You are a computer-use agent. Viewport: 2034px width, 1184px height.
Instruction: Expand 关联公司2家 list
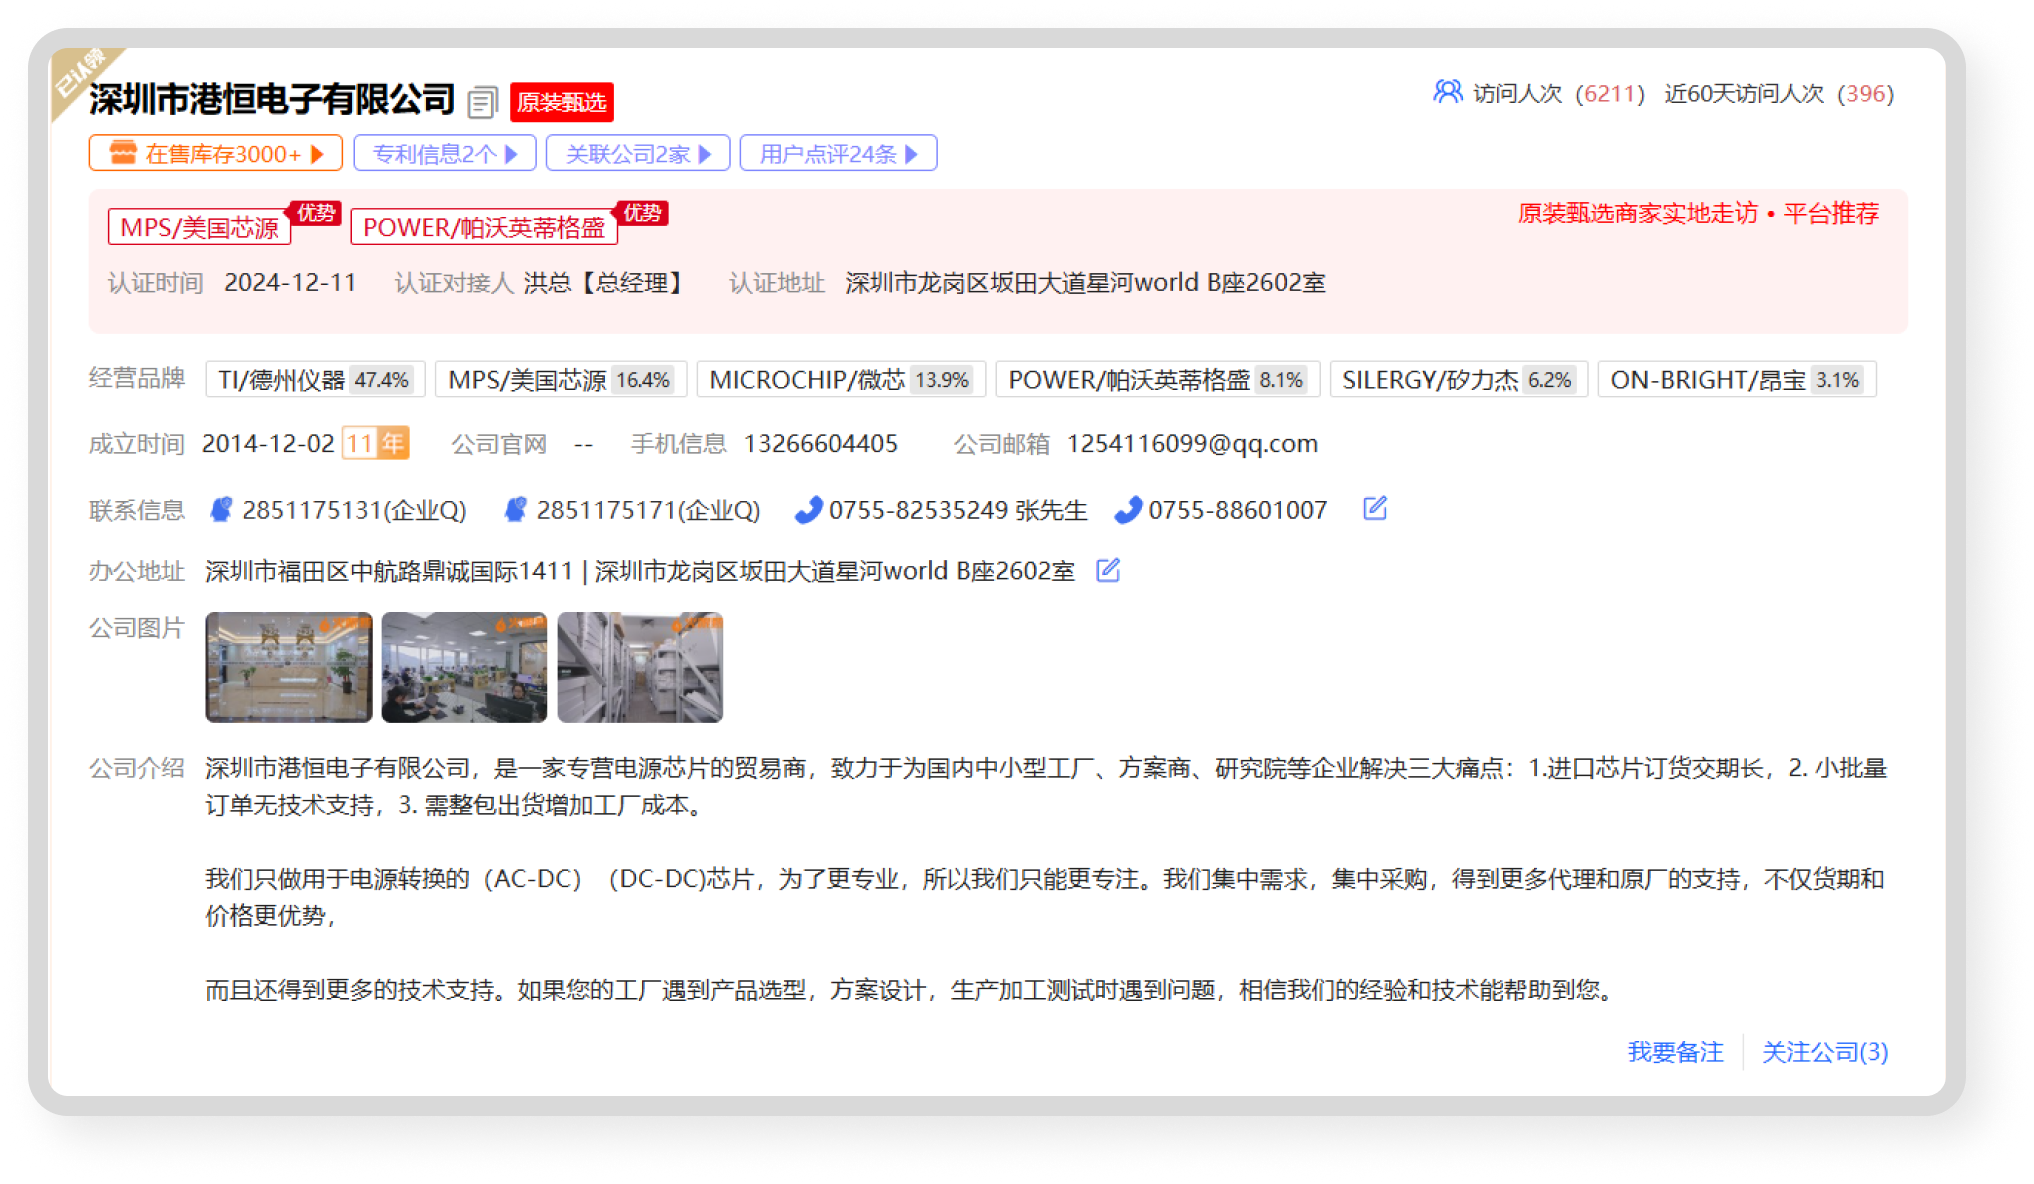[x=638, y=153]
